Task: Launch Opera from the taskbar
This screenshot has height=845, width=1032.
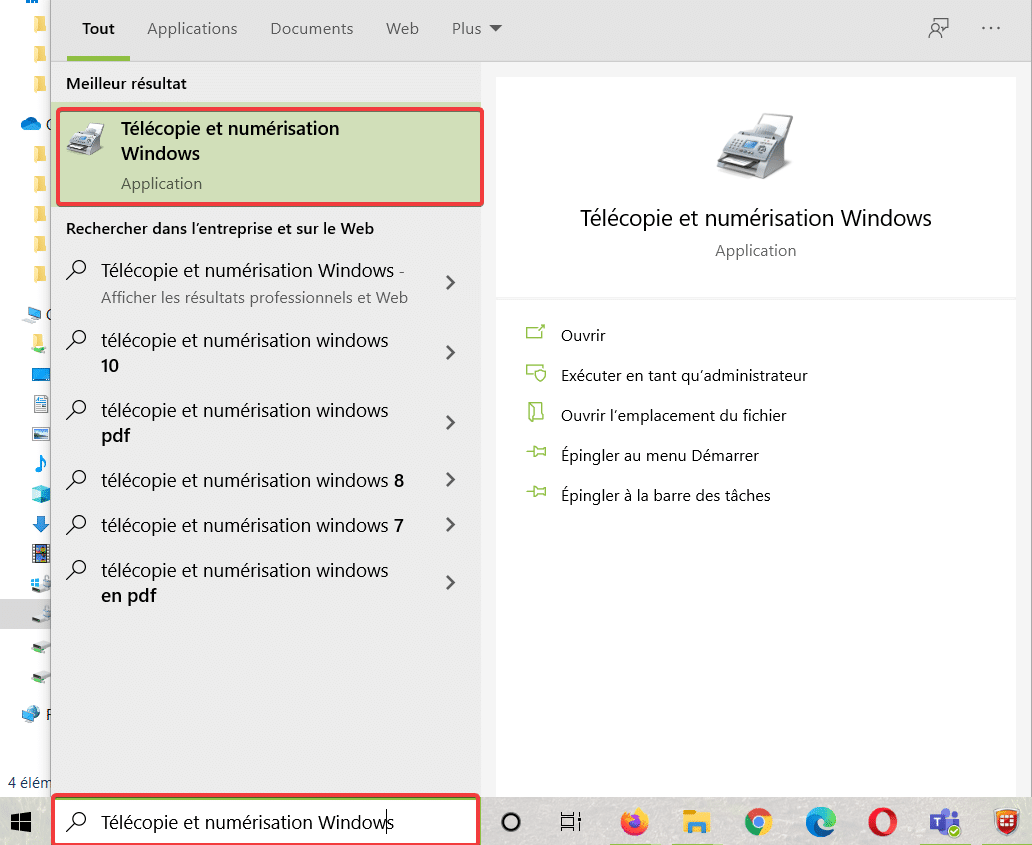Action: click(x=882, y=822)
